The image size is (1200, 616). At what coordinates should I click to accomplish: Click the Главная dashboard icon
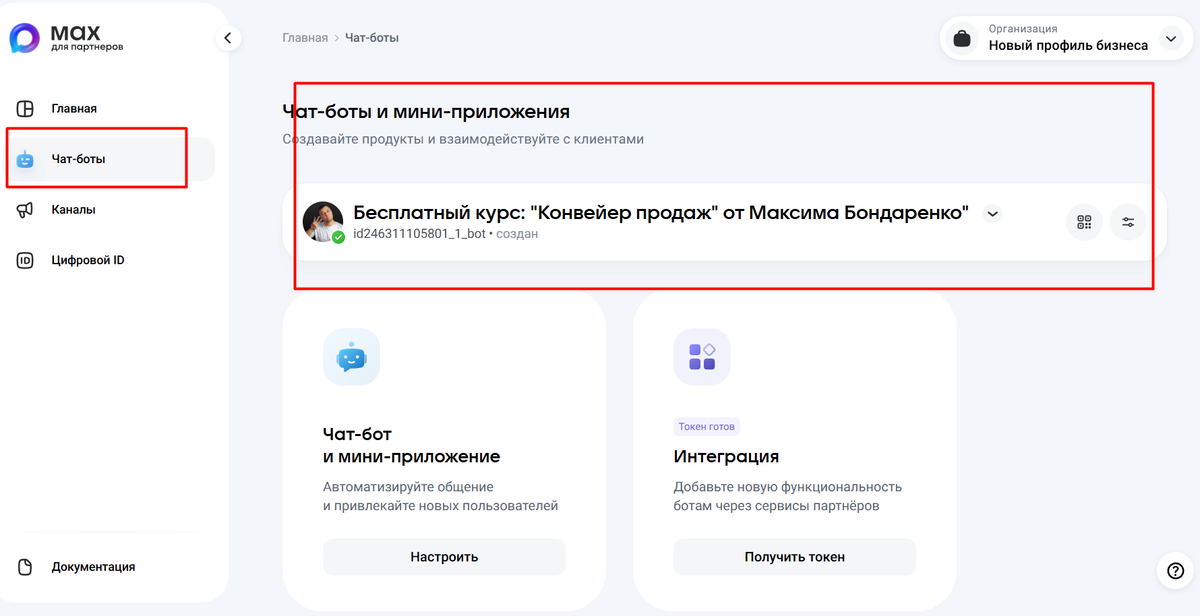pos(26,108)
